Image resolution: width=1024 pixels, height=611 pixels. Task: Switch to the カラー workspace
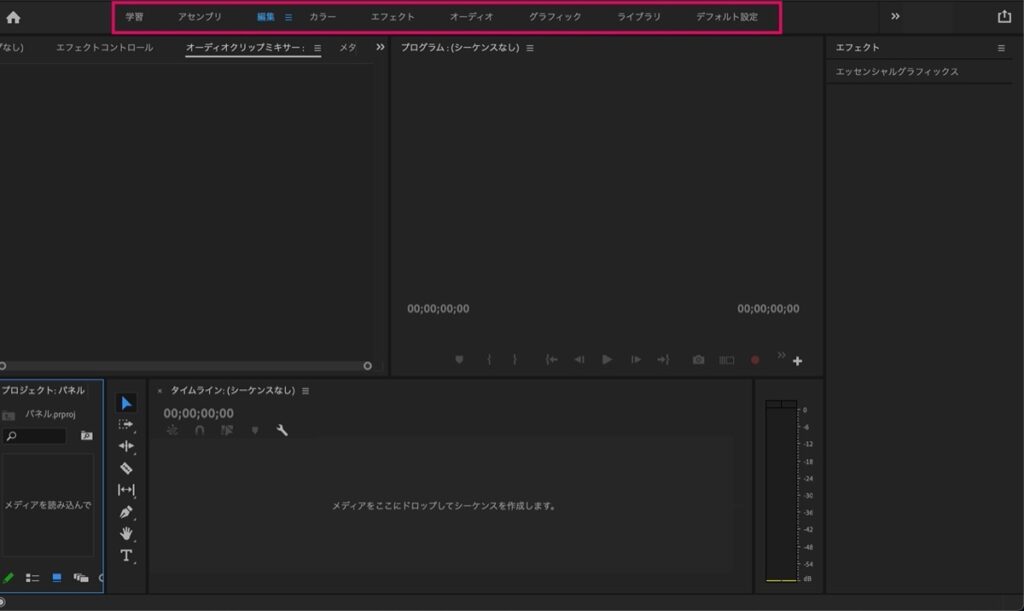[x=323, y=17]
